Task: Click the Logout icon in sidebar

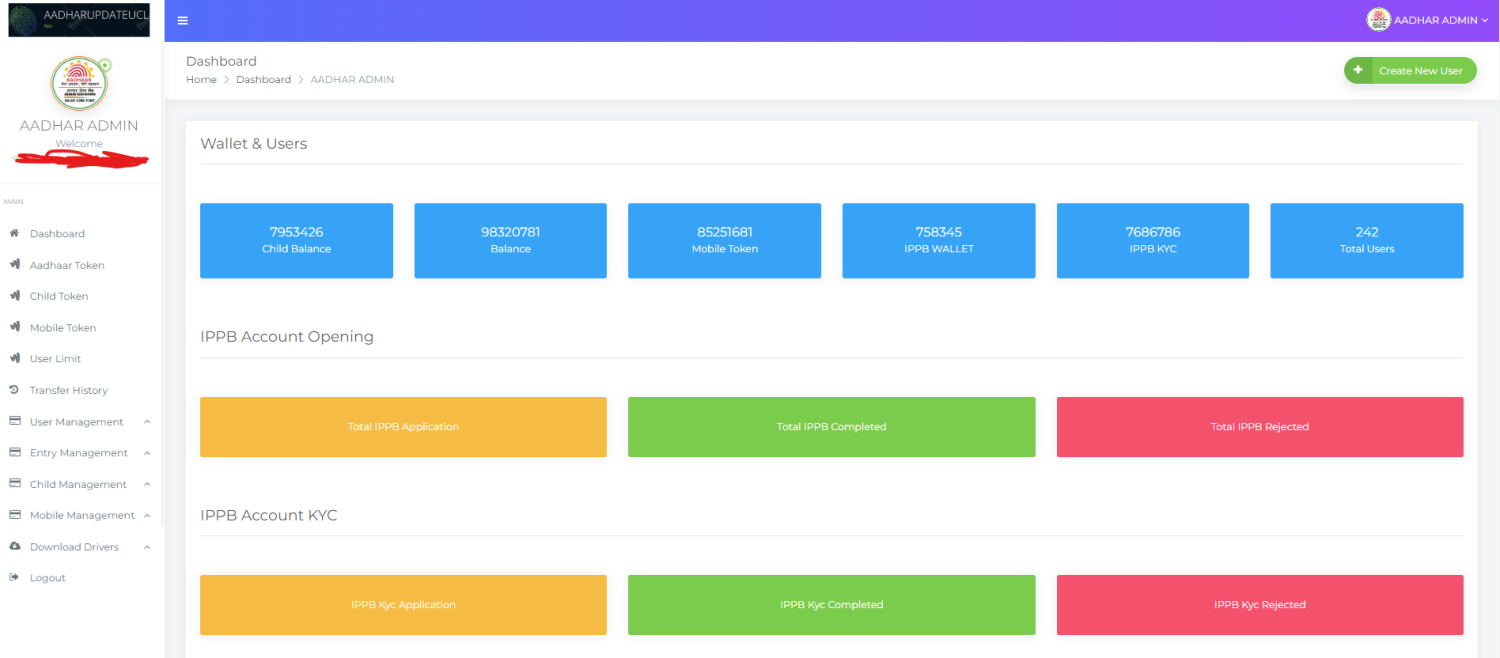Action: point(14,578)
